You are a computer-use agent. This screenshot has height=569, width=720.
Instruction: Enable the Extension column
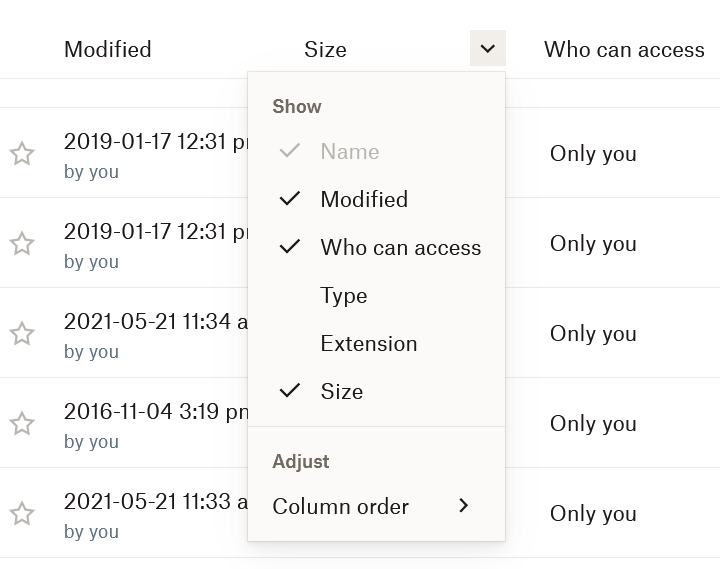(x=368, y=344)
